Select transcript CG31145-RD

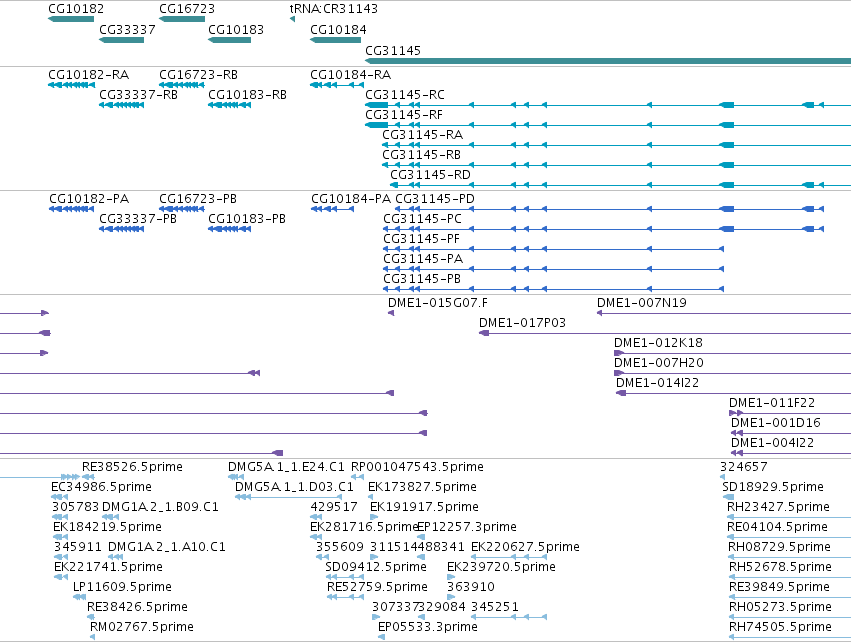[620, 185]
